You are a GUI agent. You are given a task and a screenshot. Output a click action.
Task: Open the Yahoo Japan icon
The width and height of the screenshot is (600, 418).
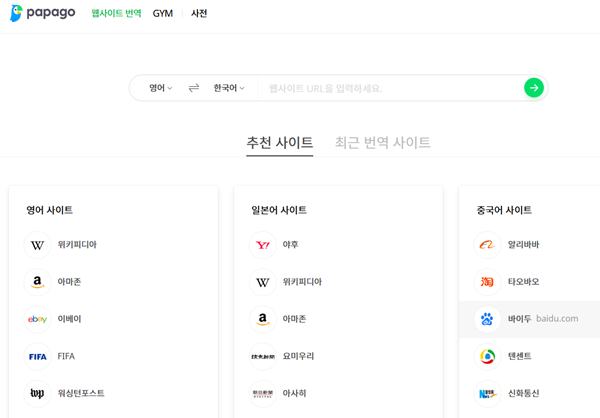tap(262, 245)
